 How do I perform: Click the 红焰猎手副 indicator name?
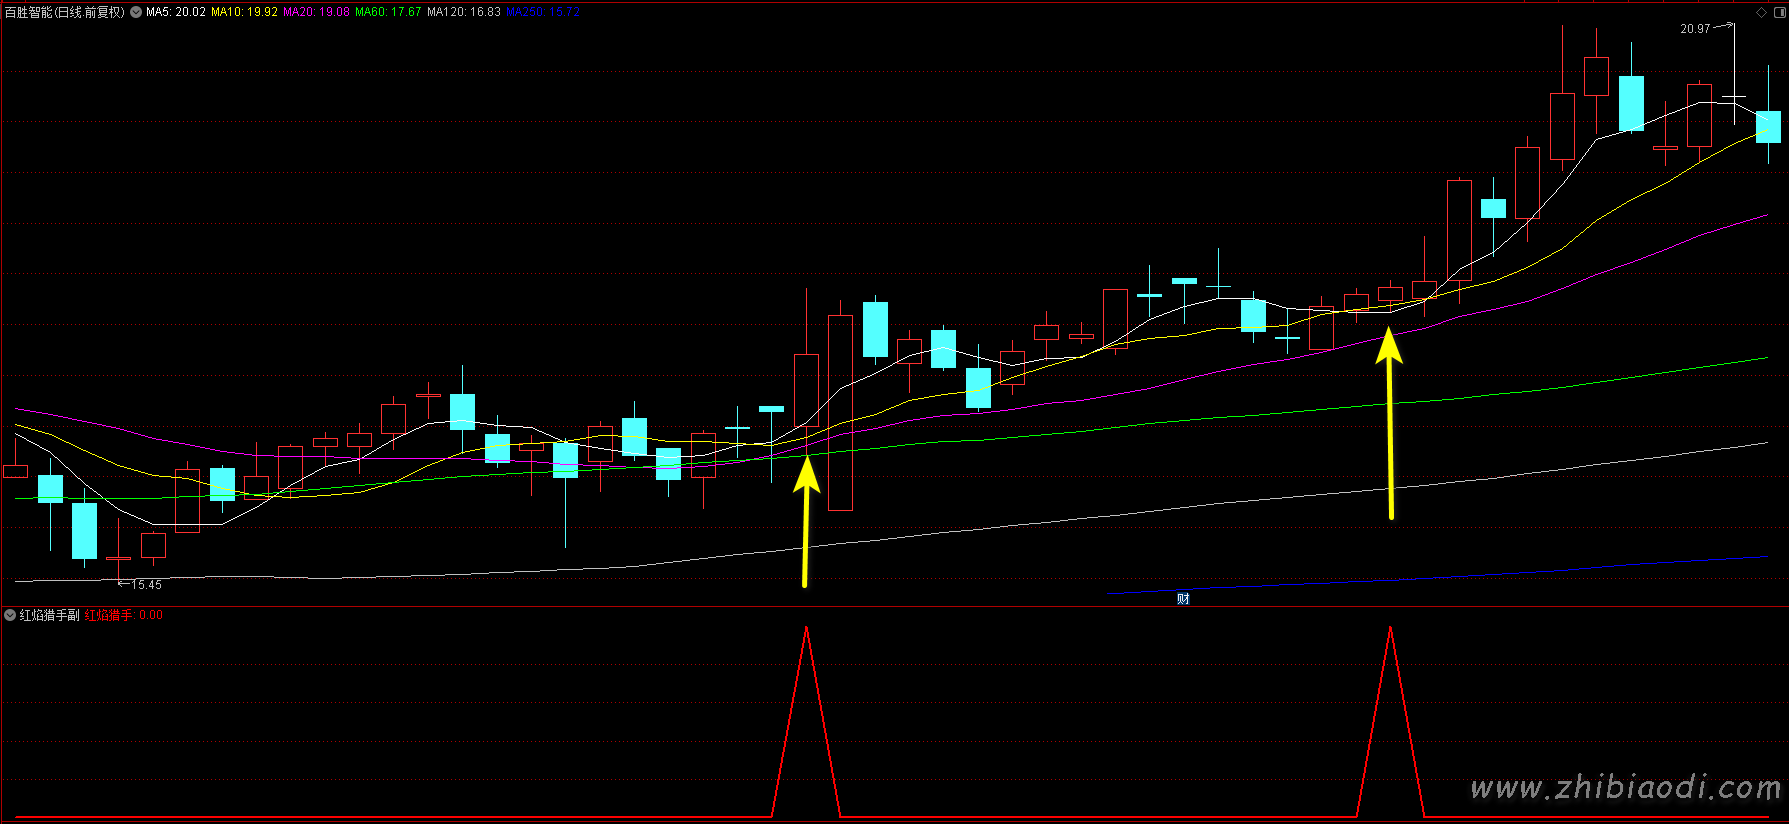pos(49,615)
